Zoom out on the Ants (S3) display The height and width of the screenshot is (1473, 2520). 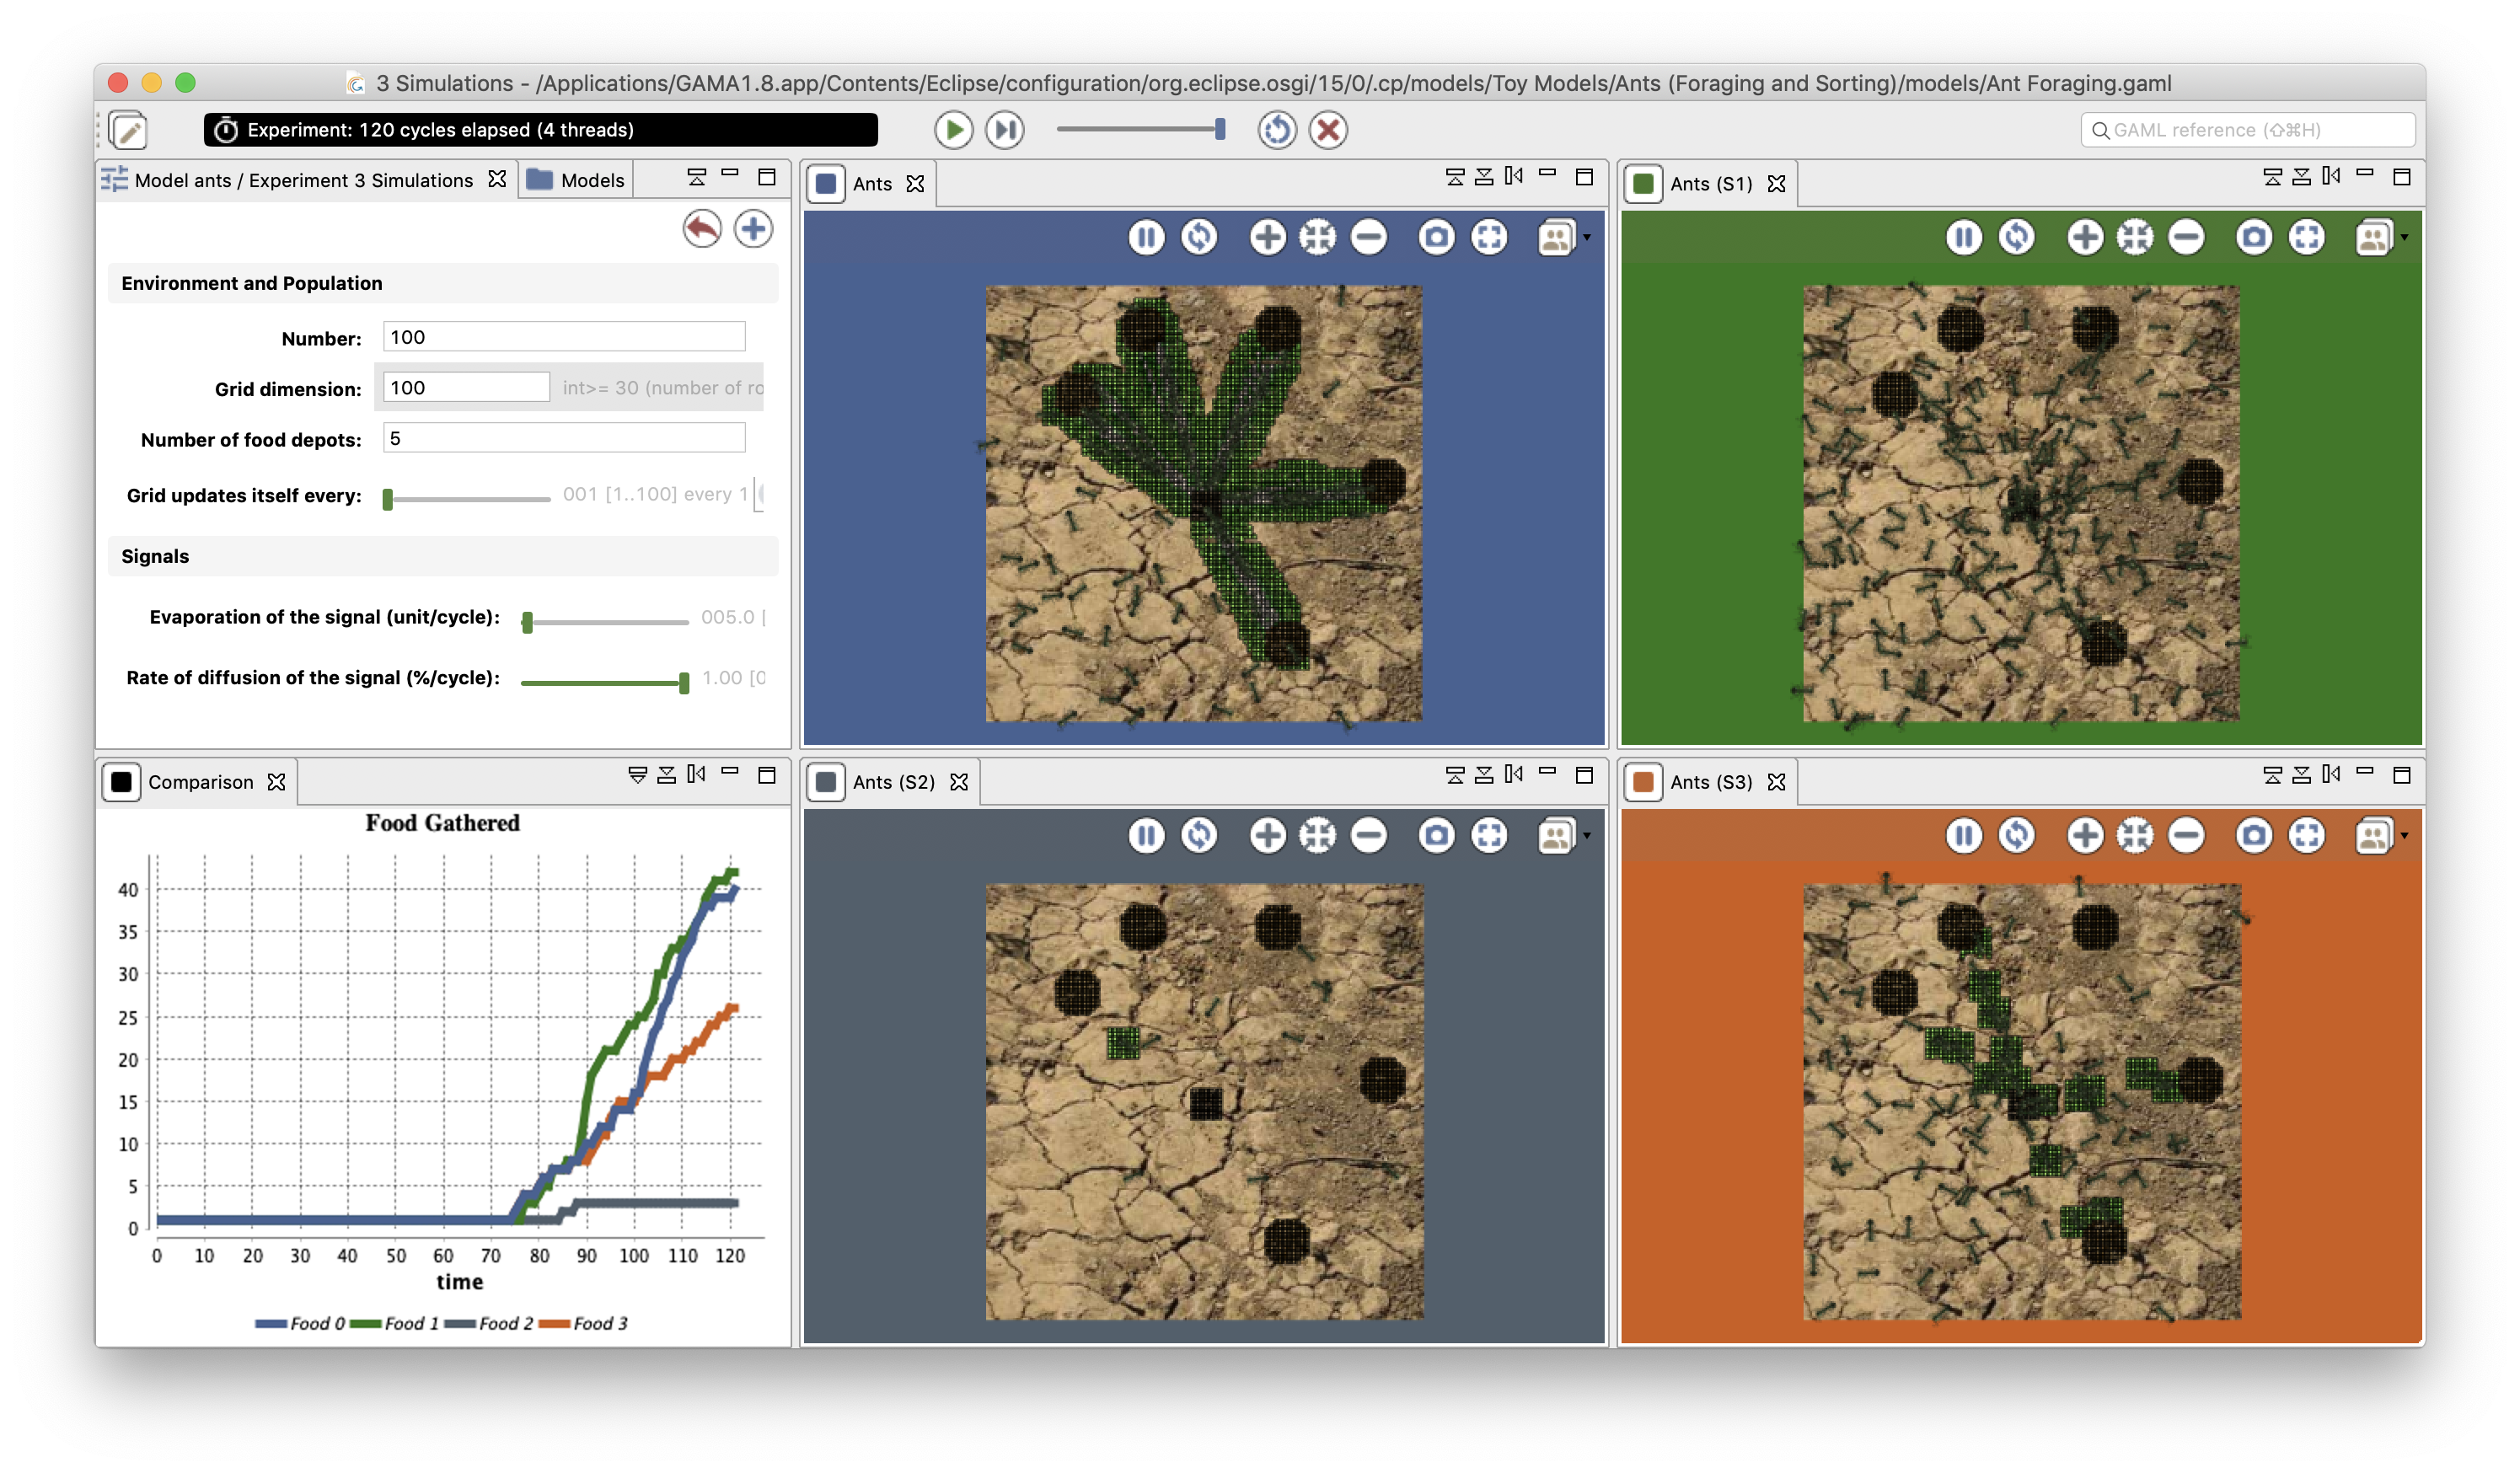pos(2186,836)
